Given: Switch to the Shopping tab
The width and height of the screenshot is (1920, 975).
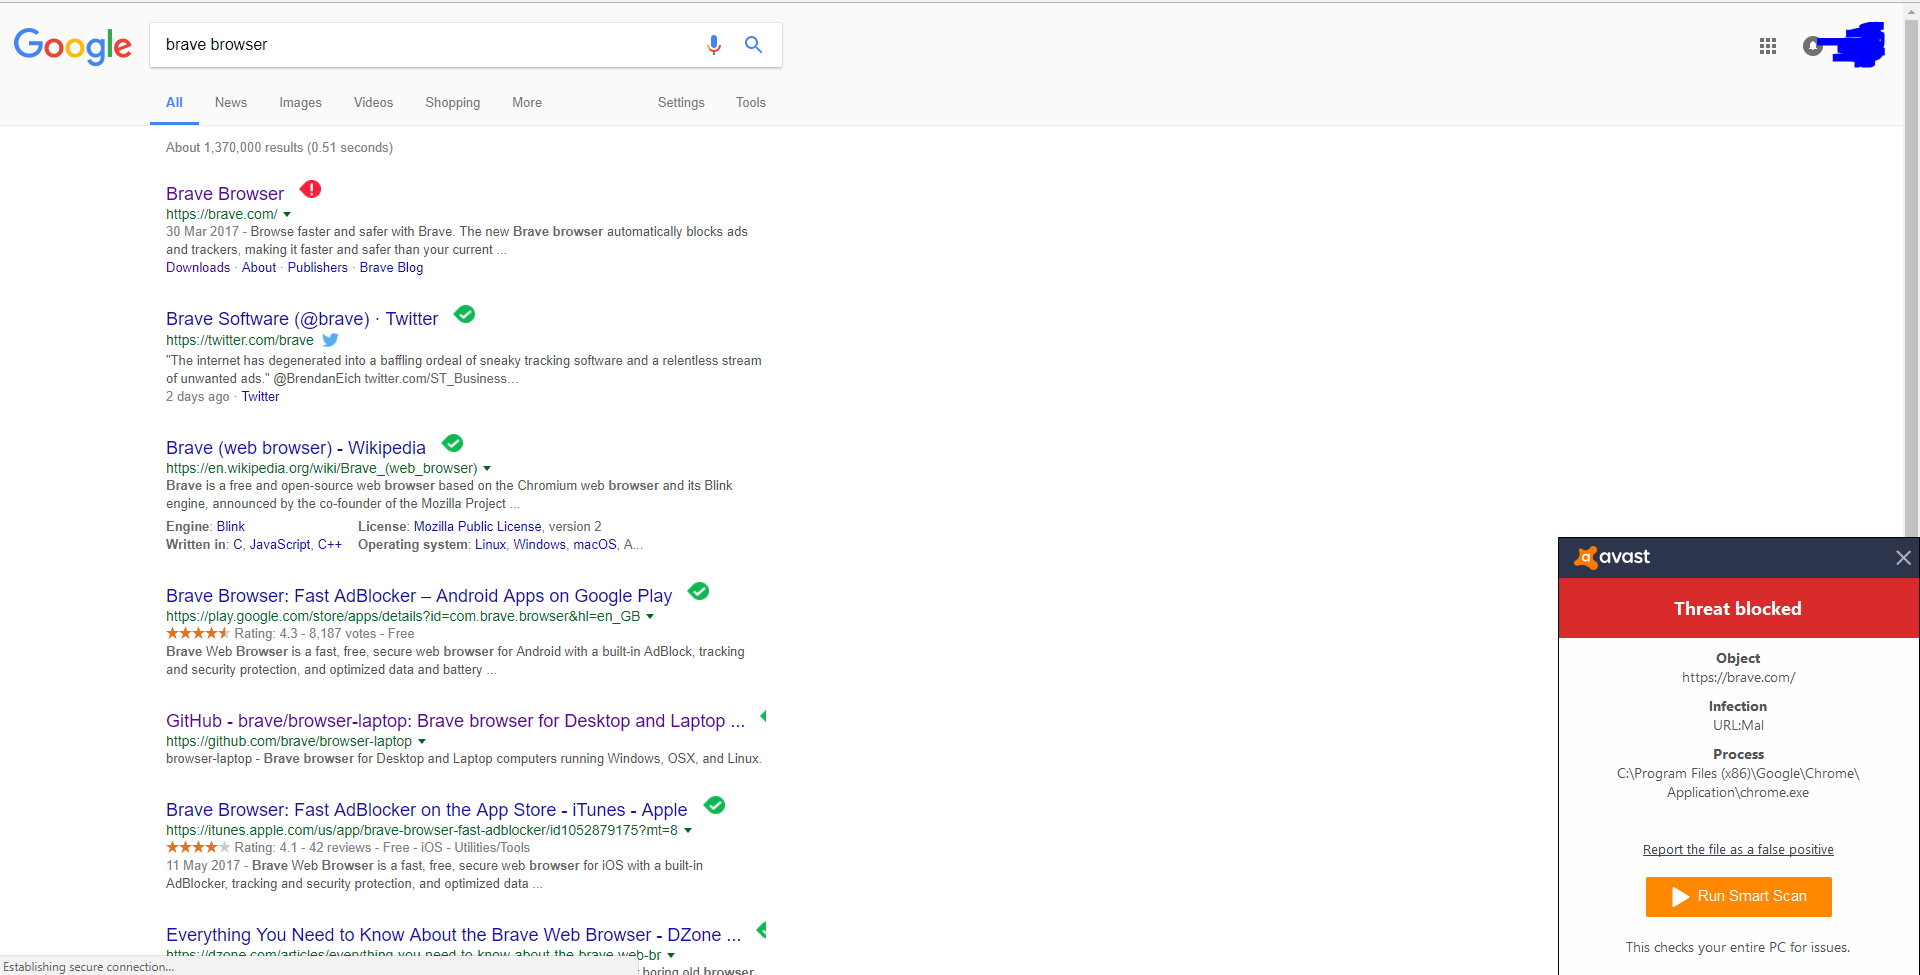Looking at the screenshot, I should click(x=452, y=103).
